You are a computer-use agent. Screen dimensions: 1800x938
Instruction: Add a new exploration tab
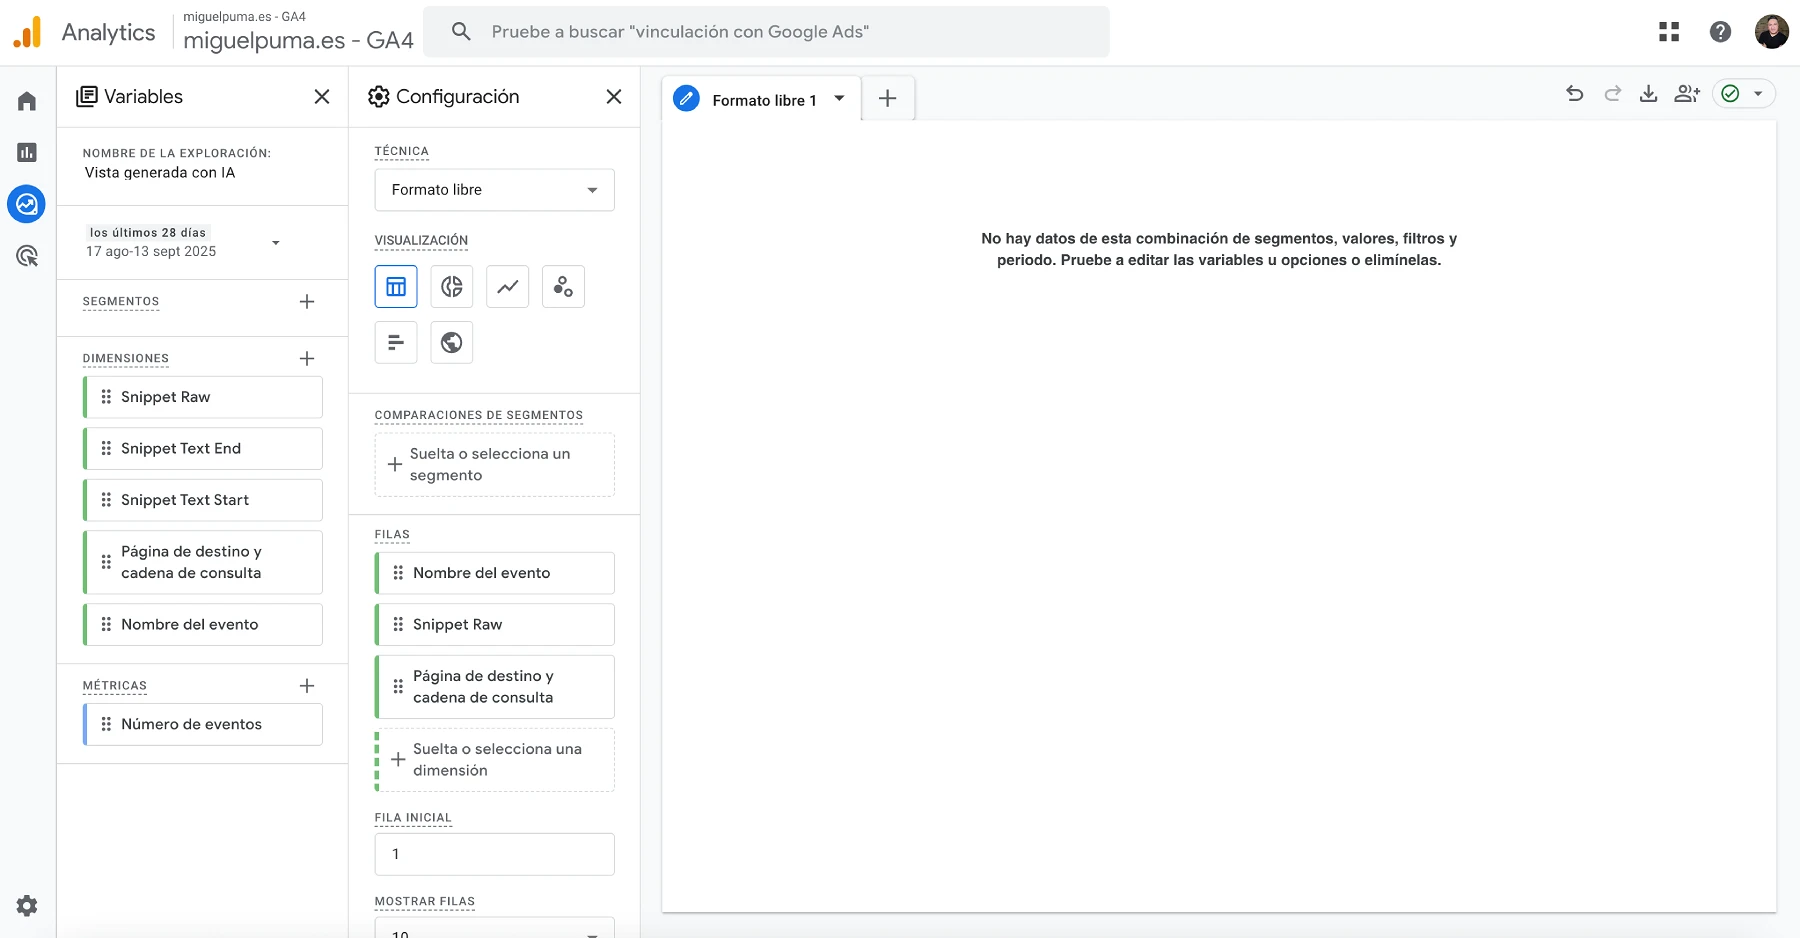click(887, 99)
